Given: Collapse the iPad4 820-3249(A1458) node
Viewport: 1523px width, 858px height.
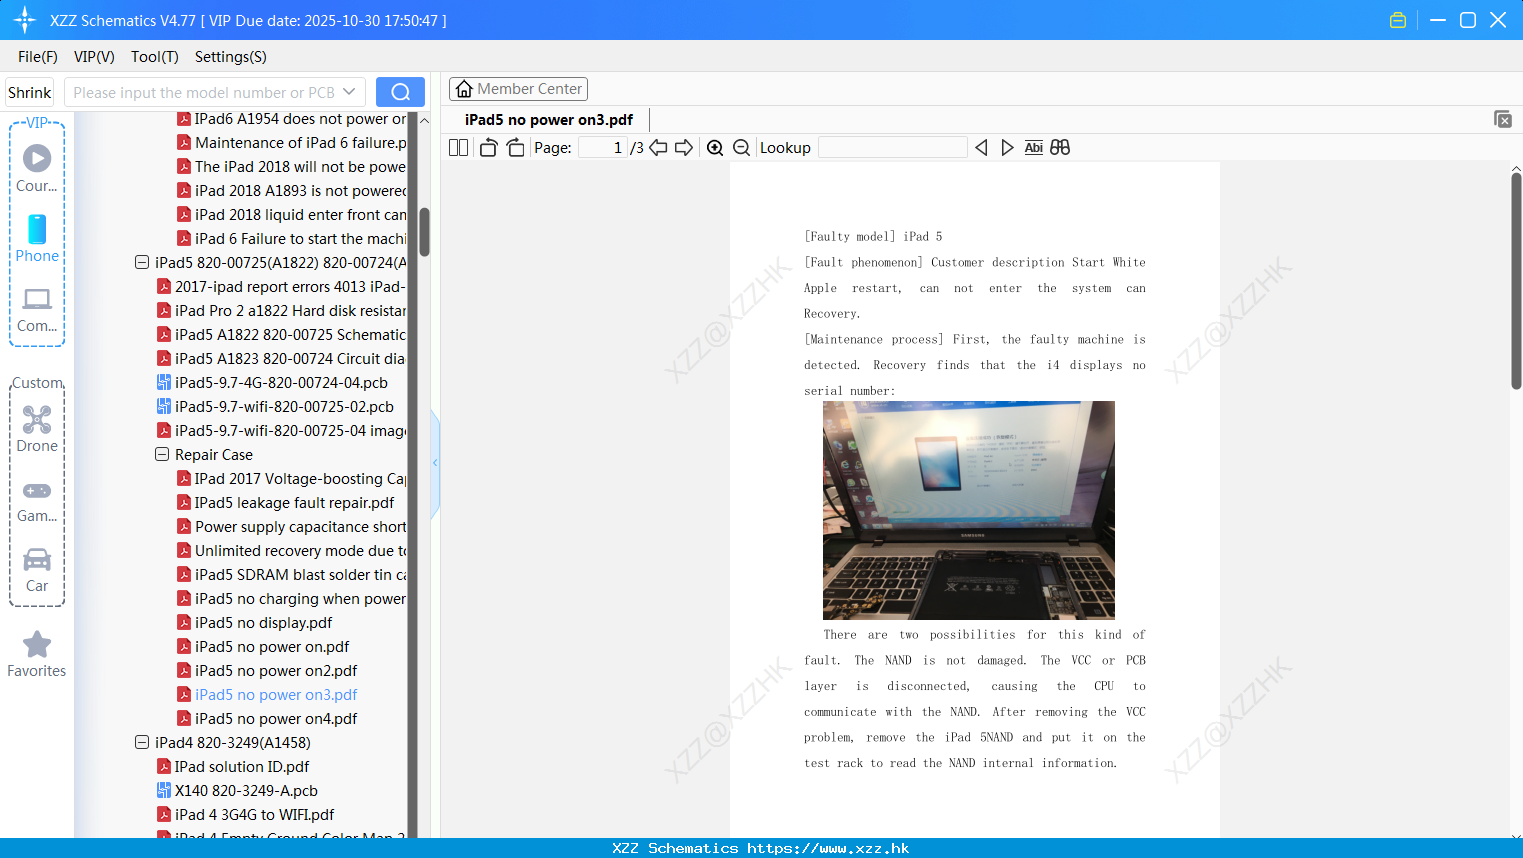Looking at the screenshot, I should (x=142, y=743).
